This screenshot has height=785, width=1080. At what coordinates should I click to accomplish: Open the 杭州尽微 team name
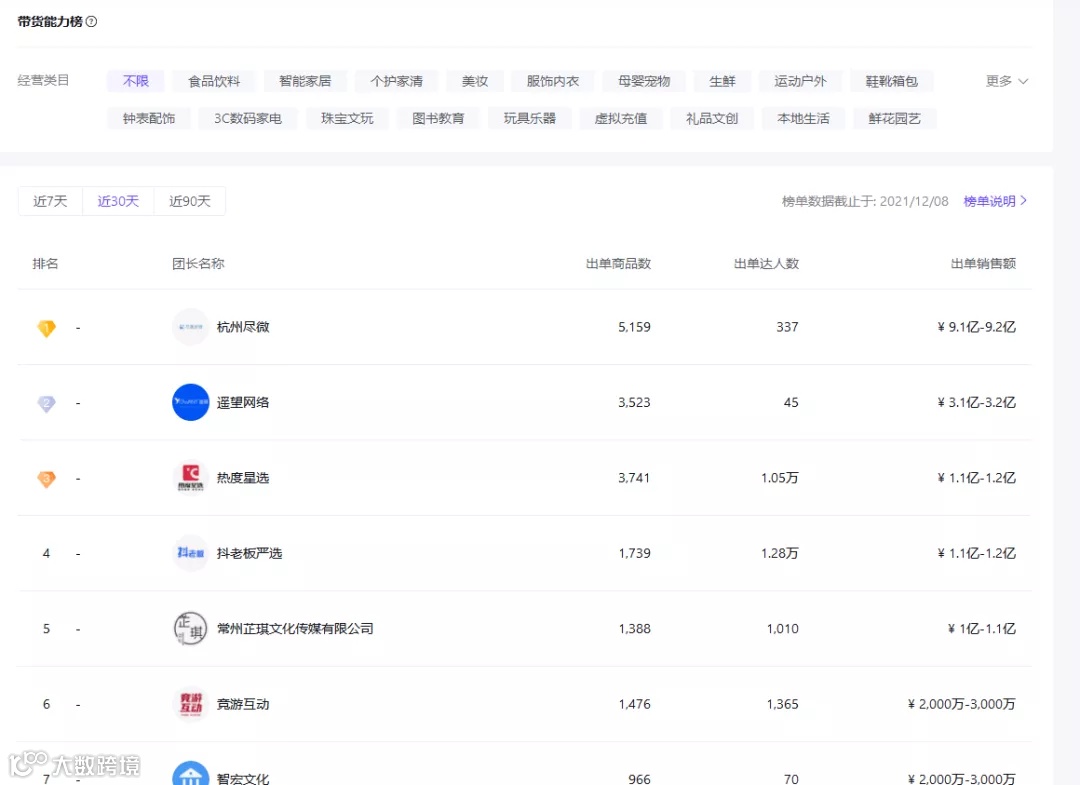tap(243, 327)
